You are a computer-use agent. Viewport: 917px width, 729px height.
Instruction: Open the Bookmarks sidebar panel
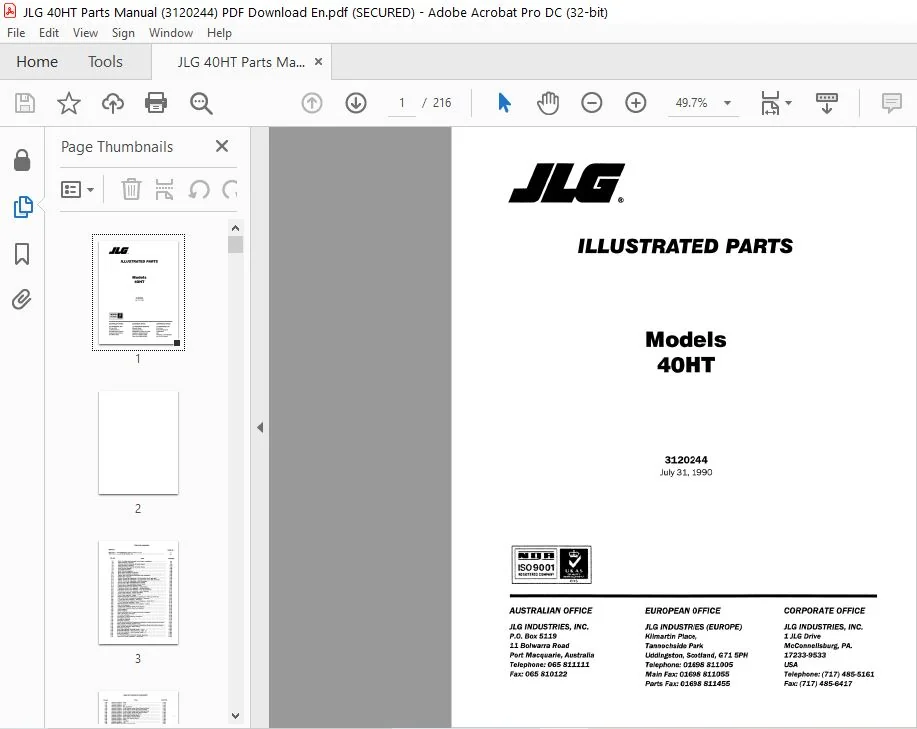(x=22, y=254)
